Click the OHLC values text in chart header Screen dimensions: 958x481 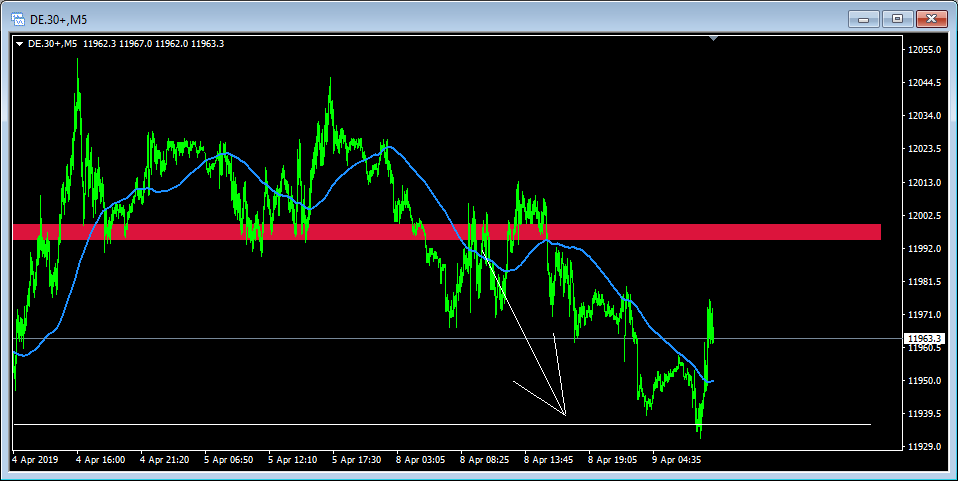[167, 44]
